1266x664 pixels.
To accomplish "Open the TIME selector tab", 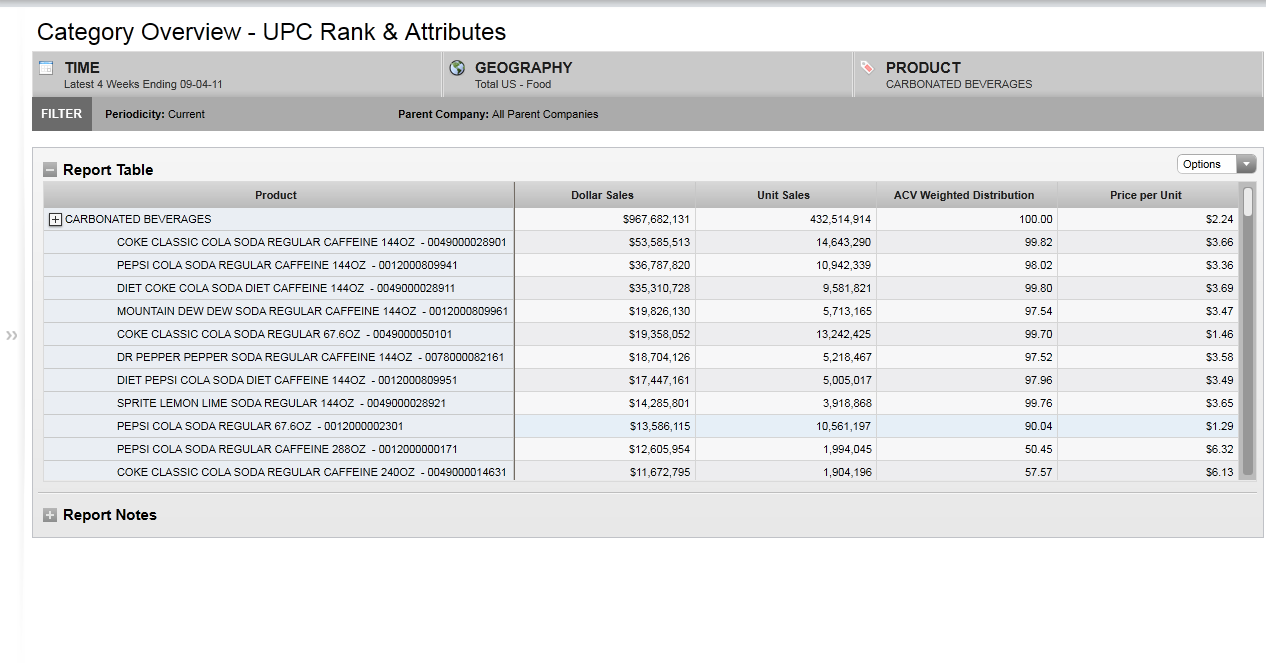I will coord(236,75).
